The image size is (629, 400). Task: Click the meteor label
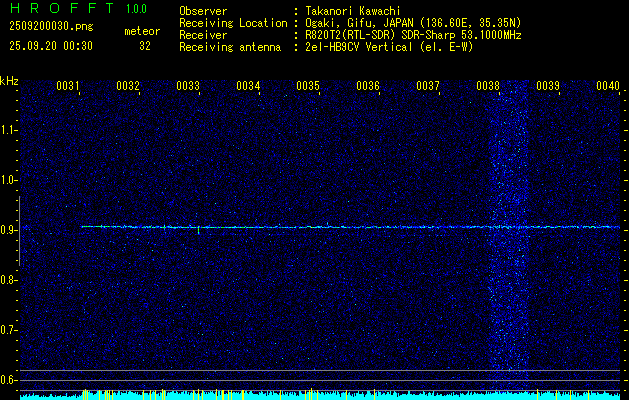click(142, 31)
